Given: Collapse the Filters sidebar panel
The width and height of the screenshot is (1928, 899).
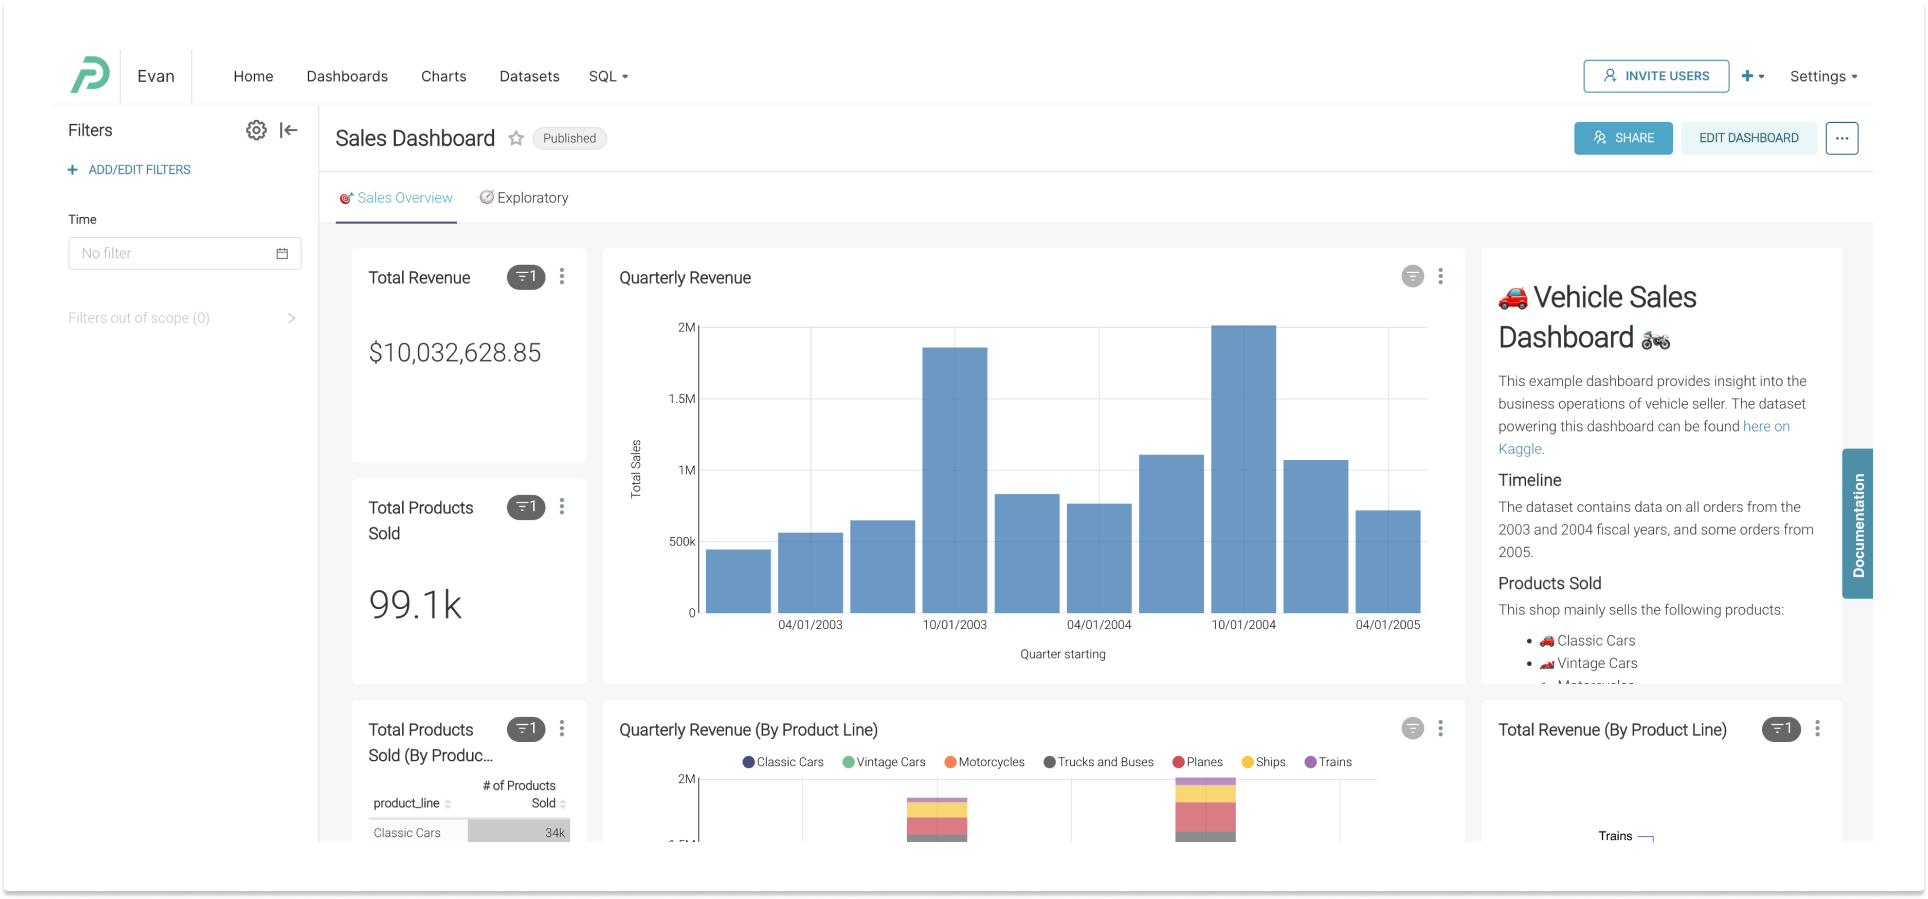Looking at the screenshot, I should 289,130.
